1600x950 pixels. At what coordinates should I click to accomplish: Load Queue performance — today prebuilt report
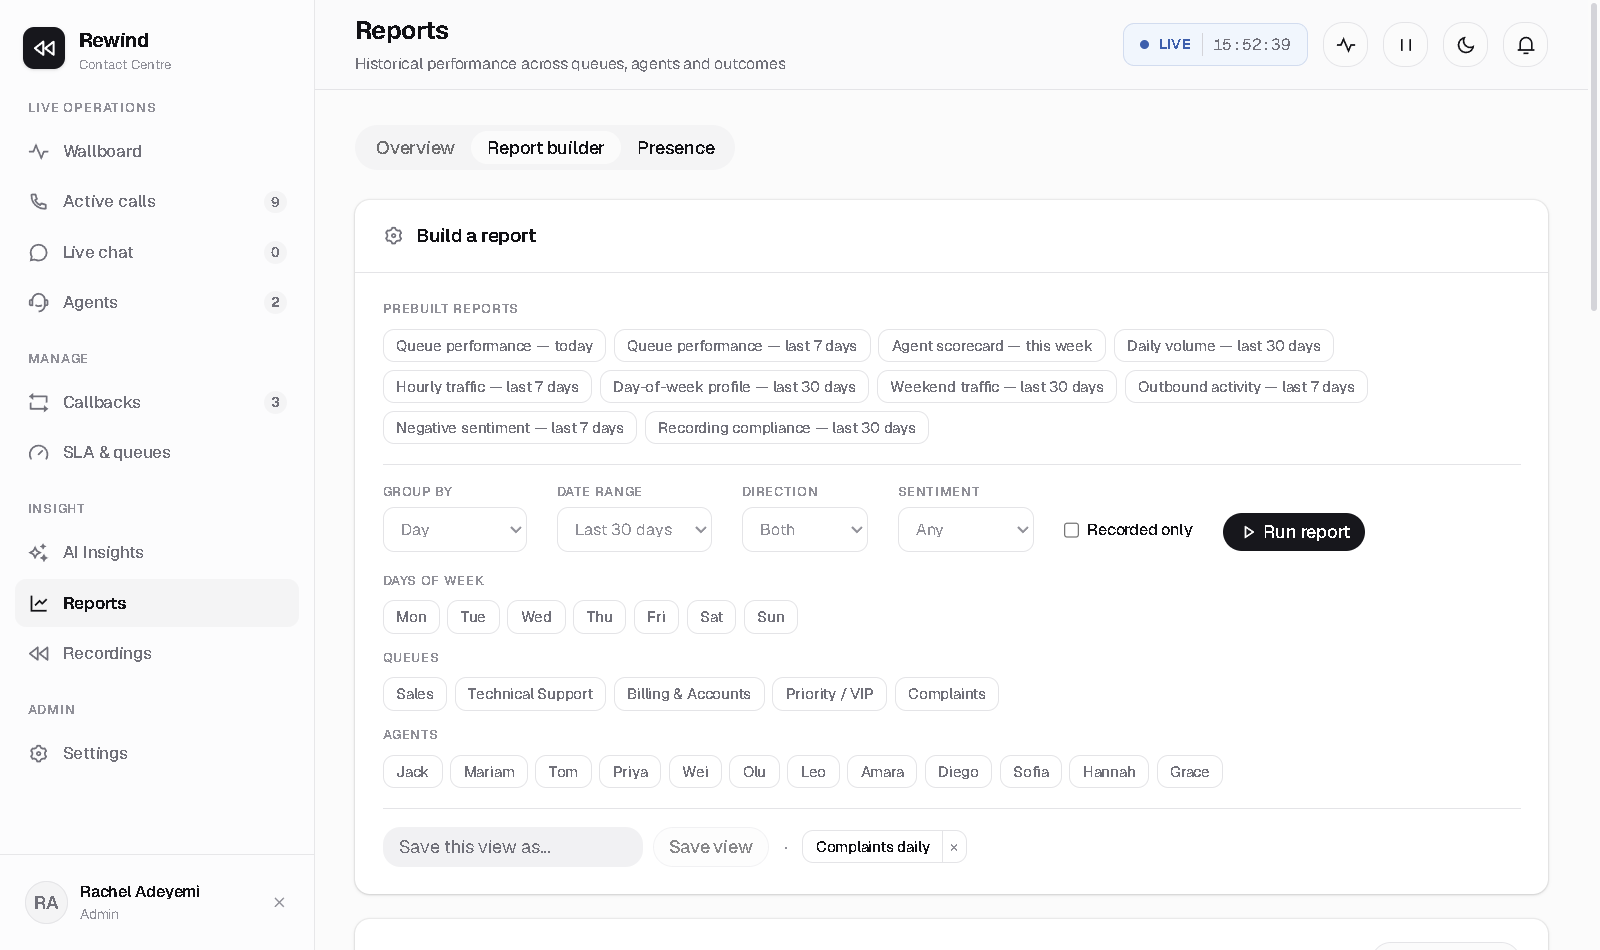(494, 346)
